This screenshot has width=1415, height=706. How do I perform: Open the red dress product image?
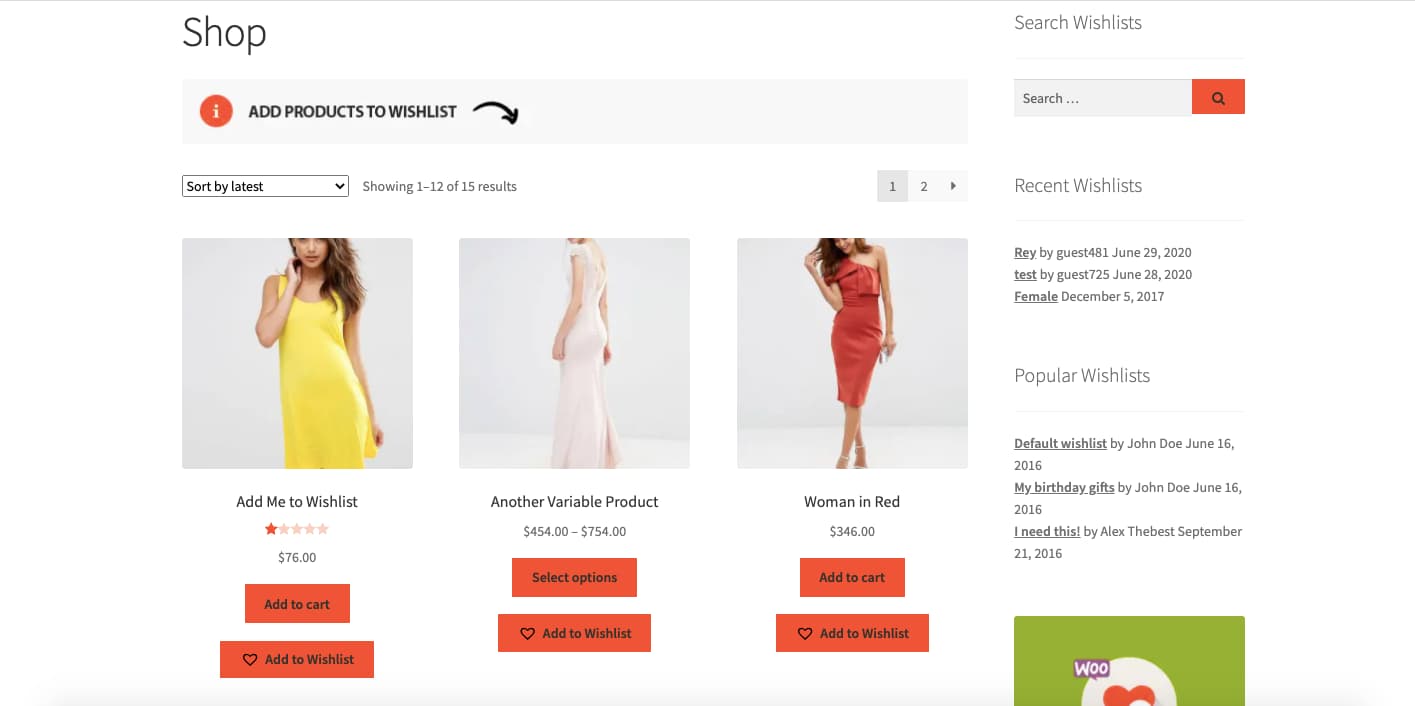[852, 353]
